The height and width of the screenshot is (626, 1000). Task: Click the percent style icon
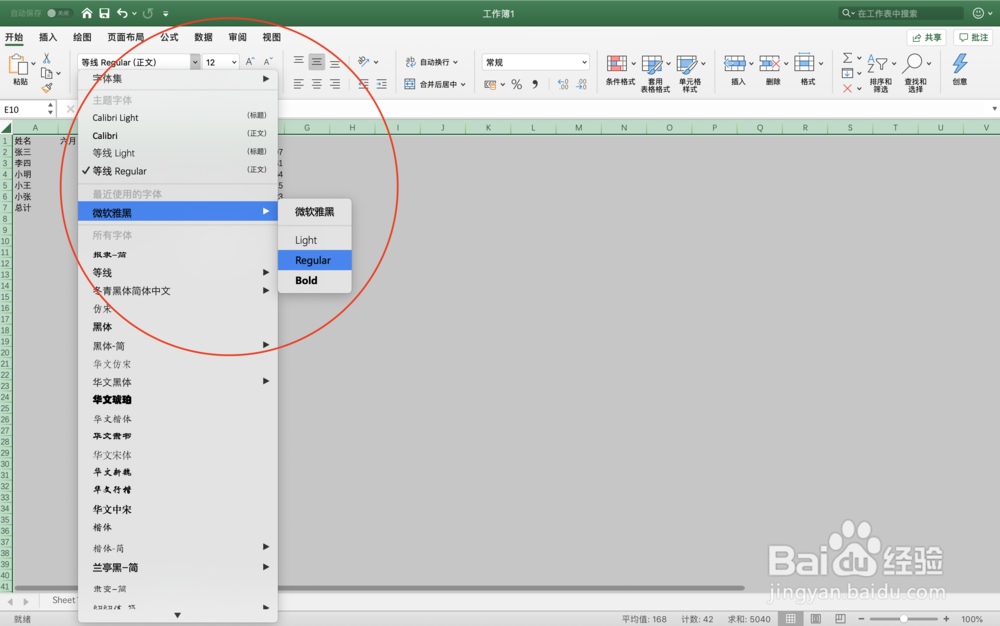pos(517,84)
